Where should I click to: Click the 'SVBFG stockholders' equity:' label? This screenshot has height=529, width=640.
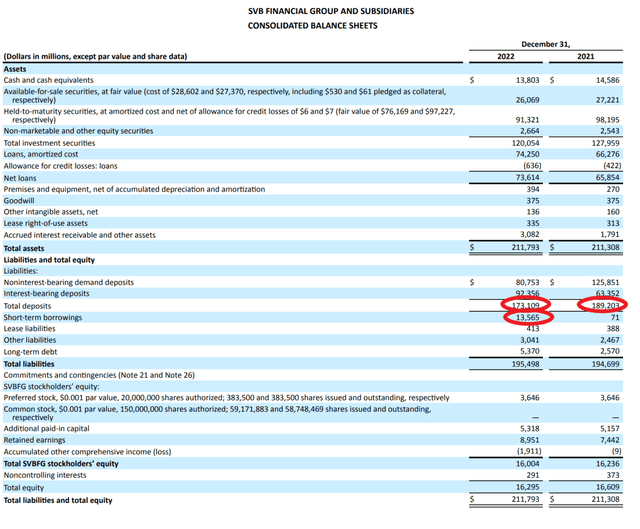(51, 387)
